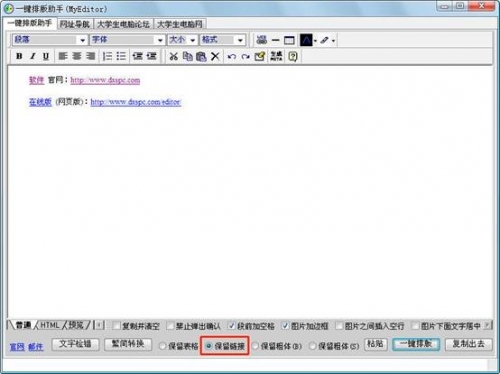The width and height of the screenshot is (500, 374).
Task: Click the insert image icon
Action: 262,40
